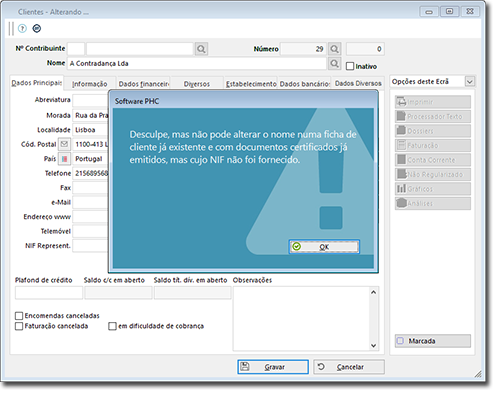Viewport: 496px width, 394px height.
Task: Open the Análises option
Action: 433,203
